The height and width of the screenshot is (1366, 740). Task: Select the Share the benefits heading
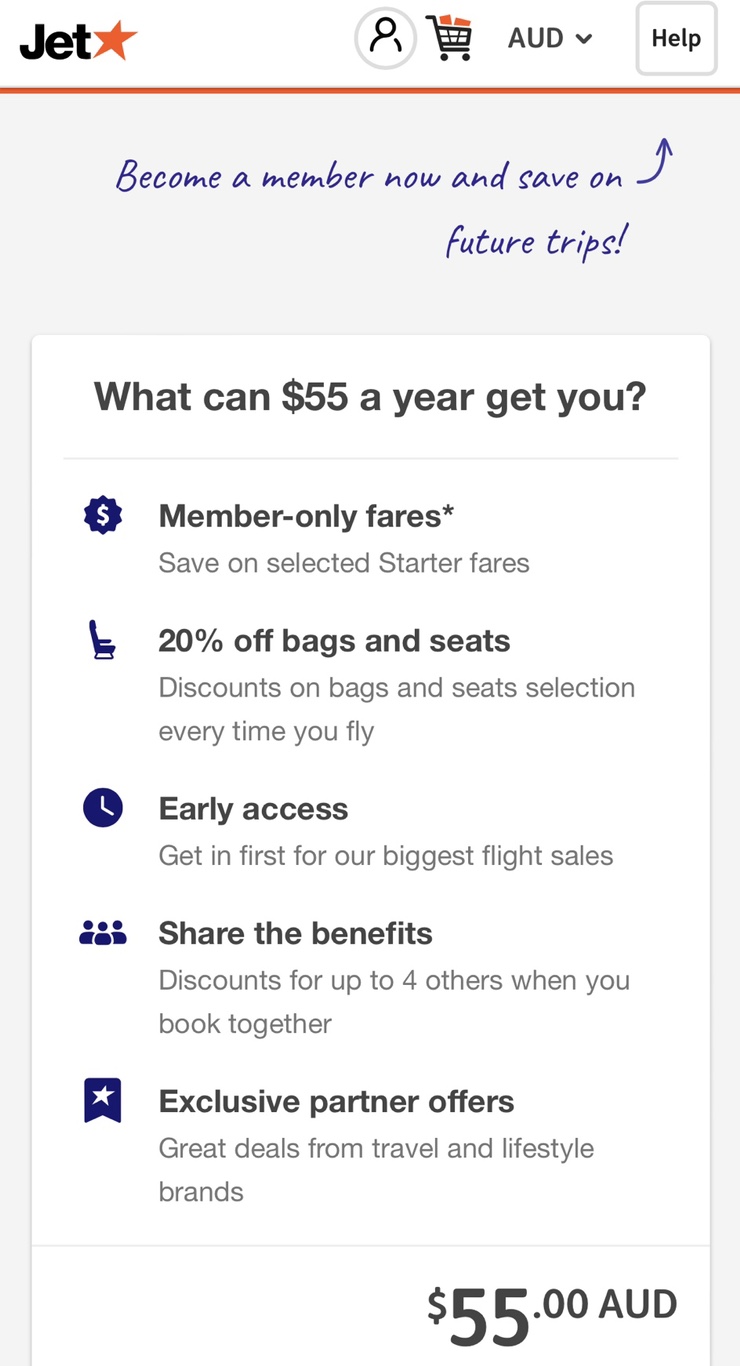295,933
